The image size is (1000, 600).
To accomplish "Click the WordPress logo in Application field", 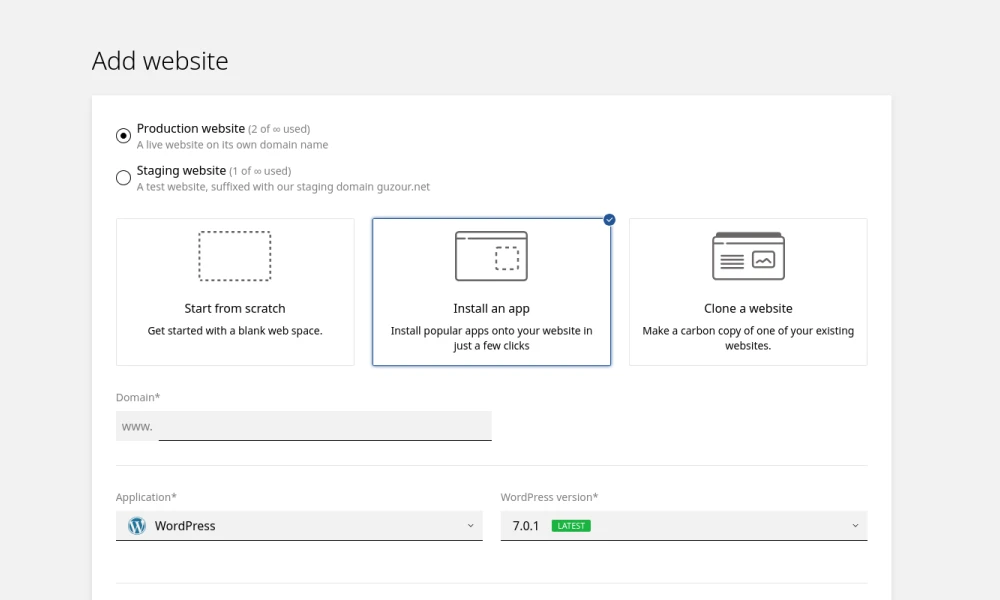I will tap(136, 526).
